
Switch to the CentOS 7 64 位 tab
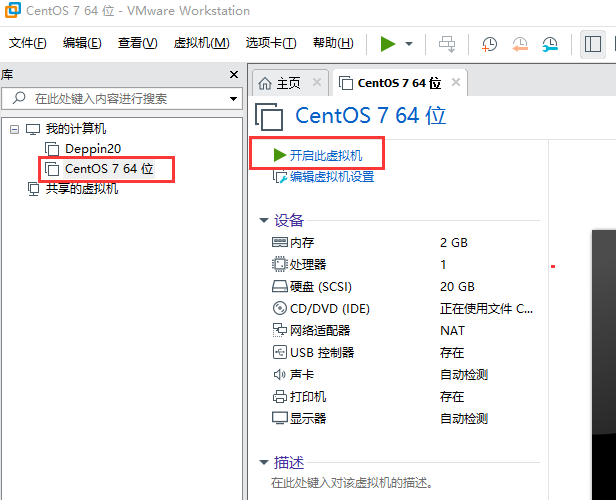click(x=399, y=83)
